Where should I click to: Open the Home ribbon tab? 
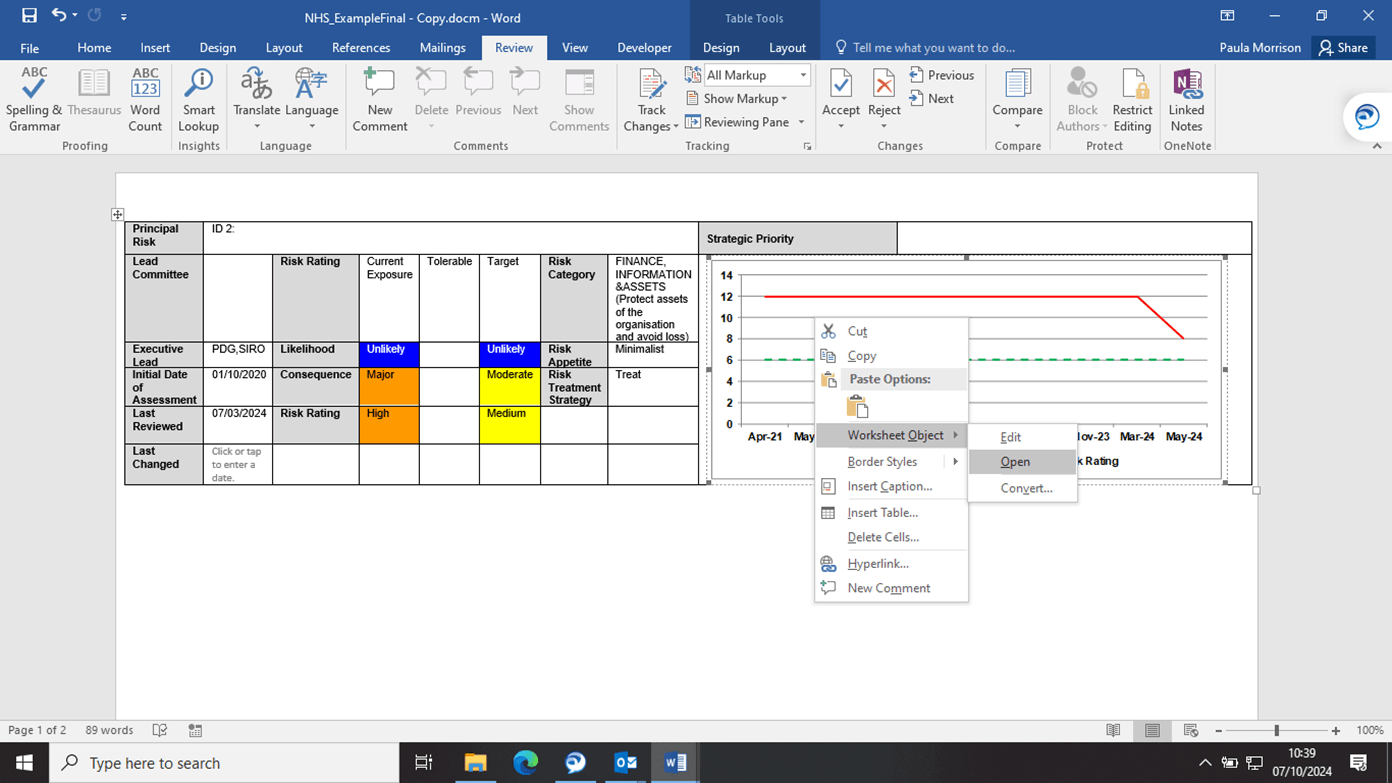94,47
